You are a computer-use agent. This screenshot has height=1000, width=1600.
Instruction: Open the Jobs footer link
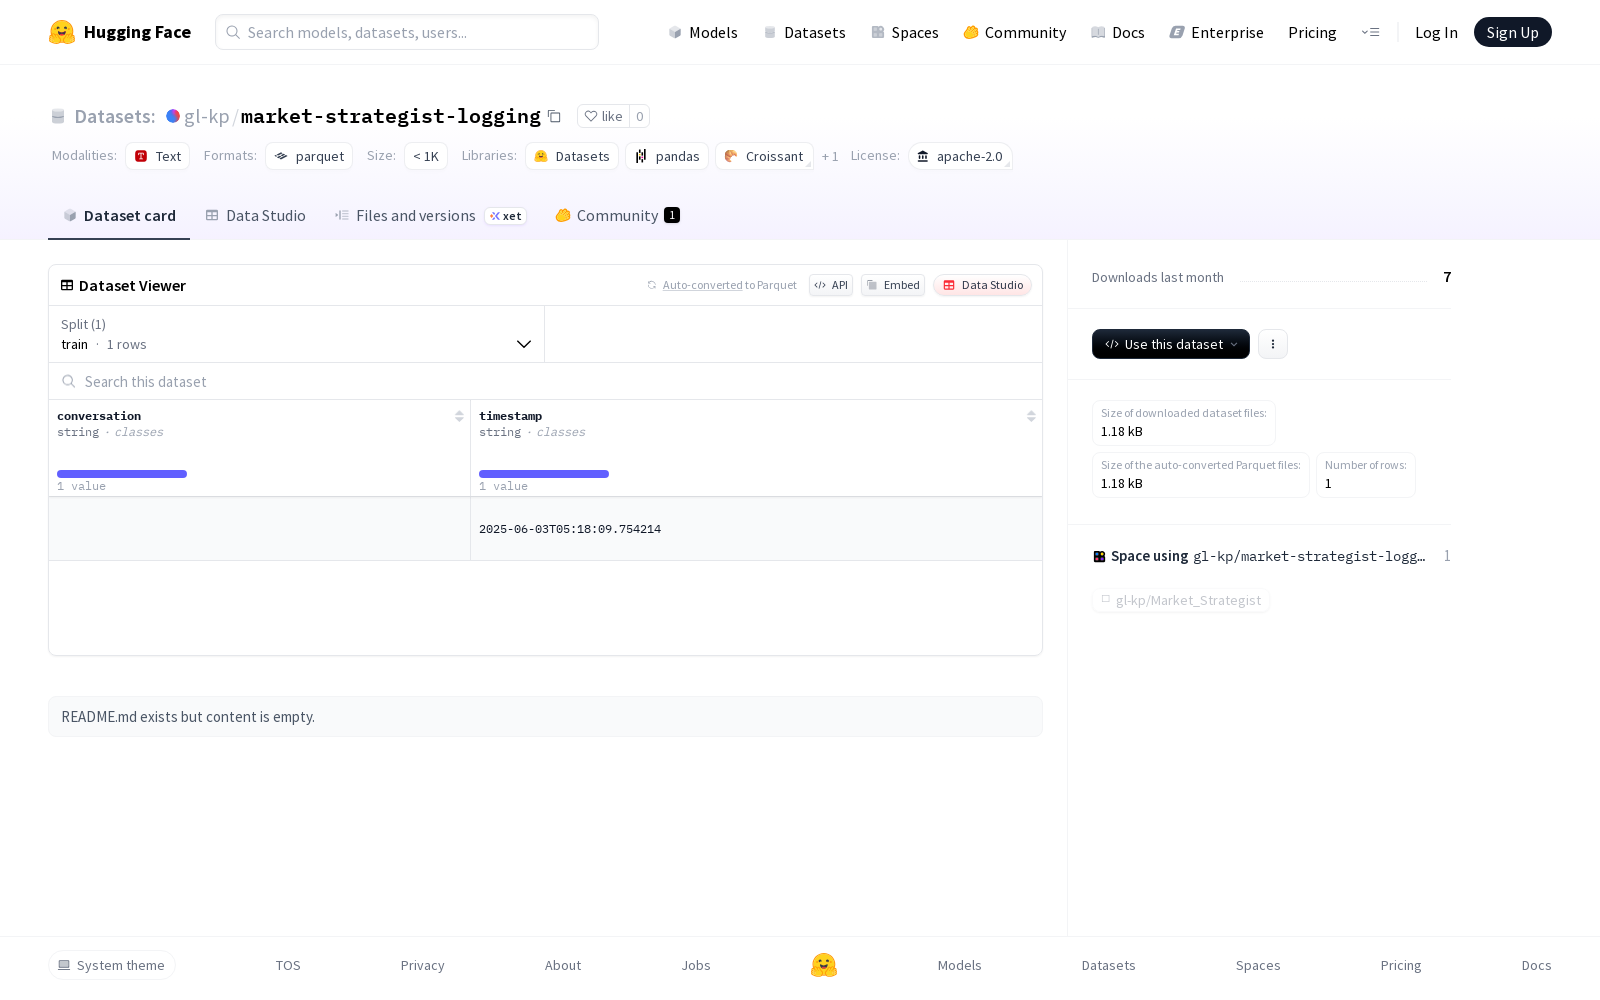tap(696, 965)
